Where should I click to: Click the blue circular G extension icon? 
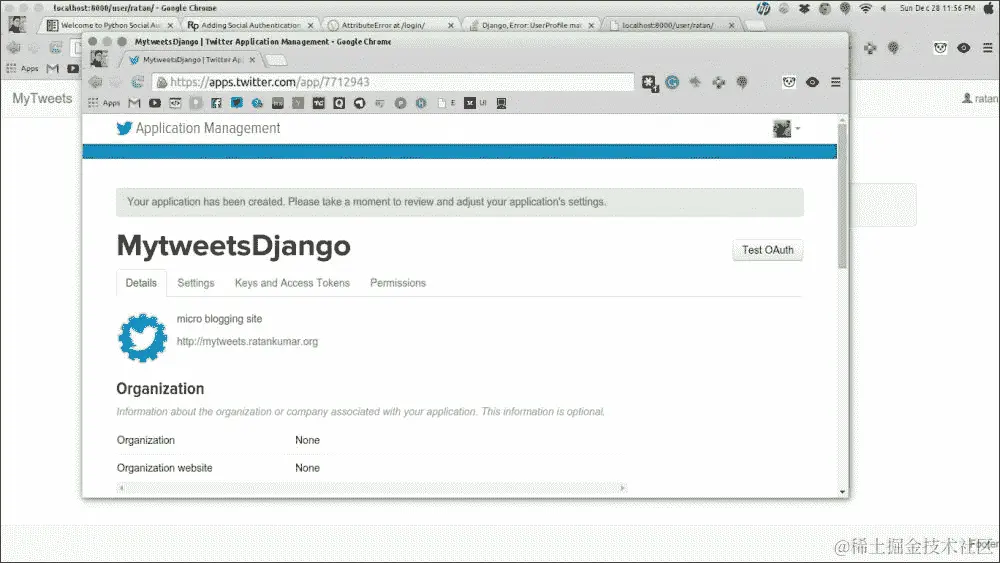(x=672, y=82)
